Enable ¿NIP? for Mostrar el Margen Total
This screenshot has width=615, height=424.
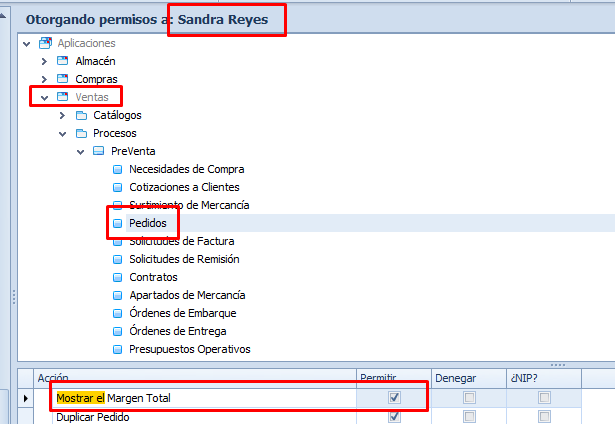coord(544,398)
